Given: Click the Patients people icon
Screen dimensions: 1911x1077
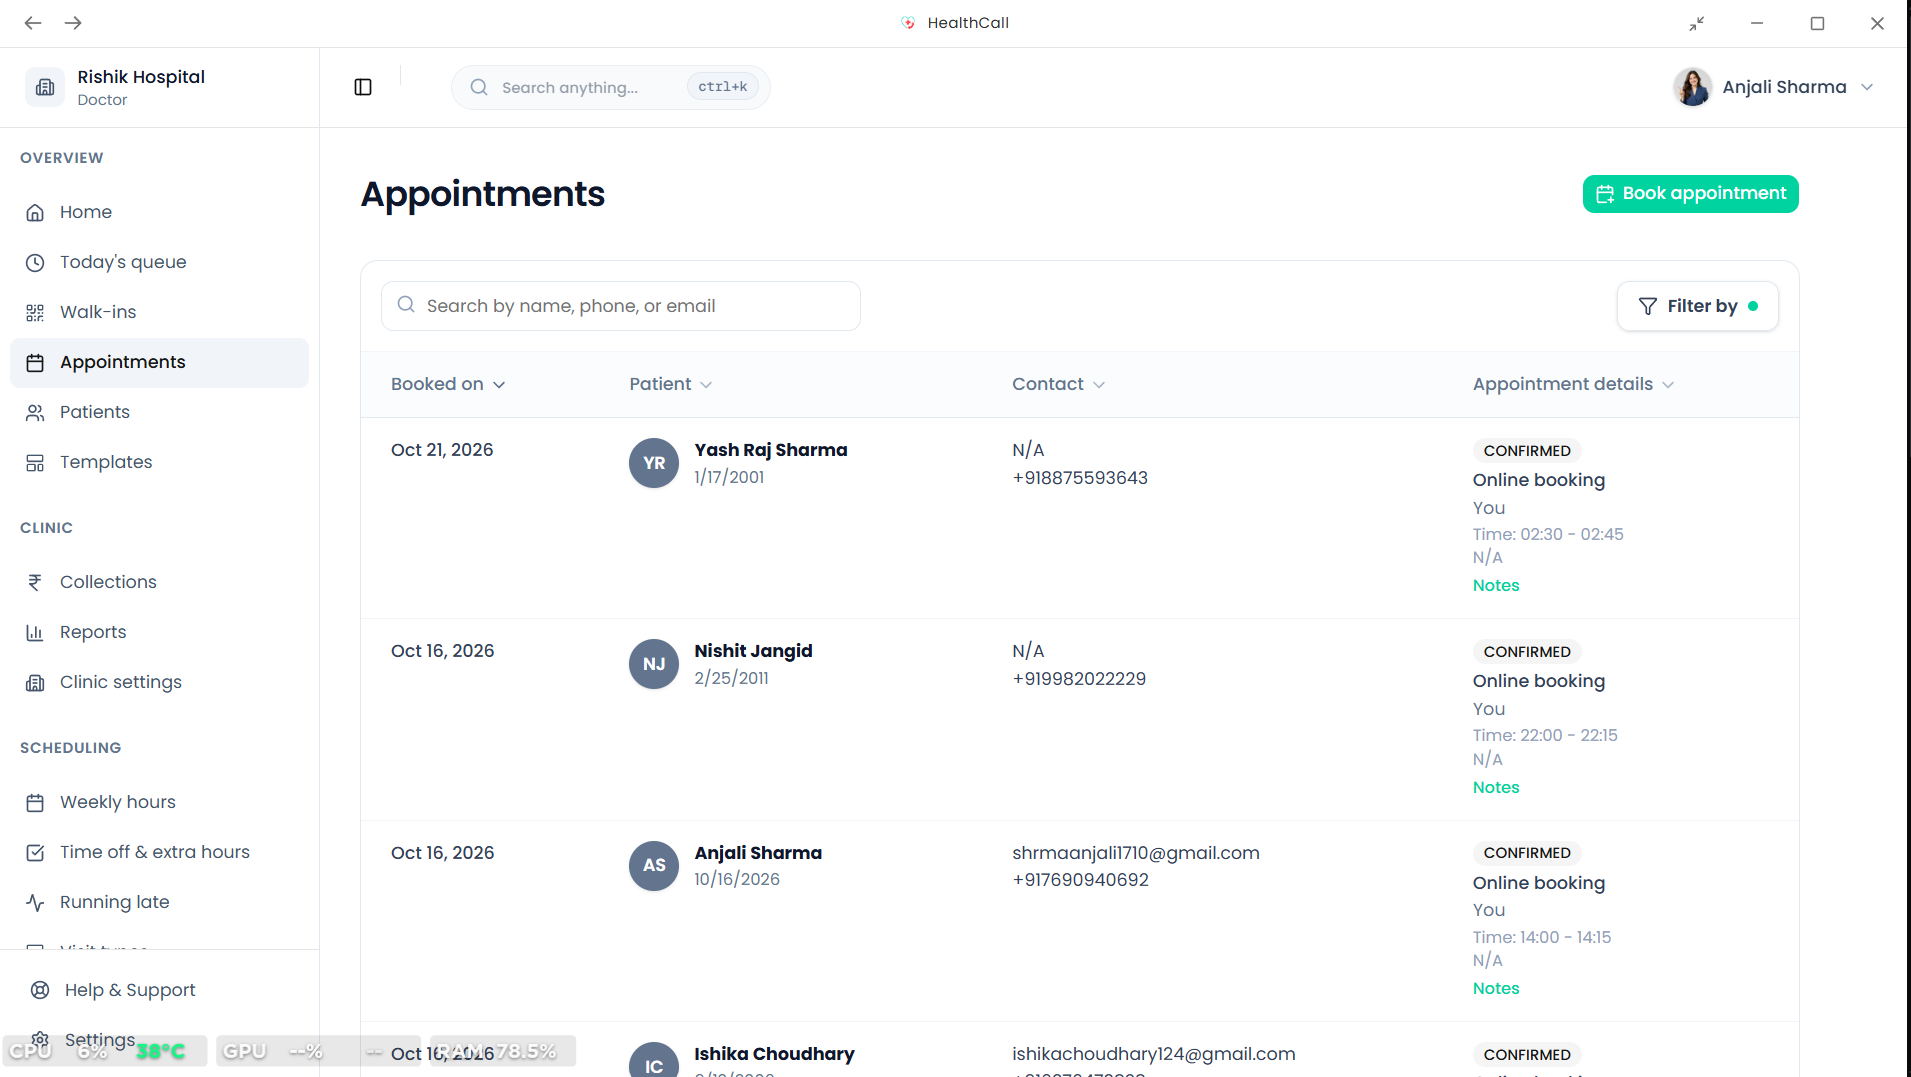Looking at the screenshot, I should coord(35,412).
